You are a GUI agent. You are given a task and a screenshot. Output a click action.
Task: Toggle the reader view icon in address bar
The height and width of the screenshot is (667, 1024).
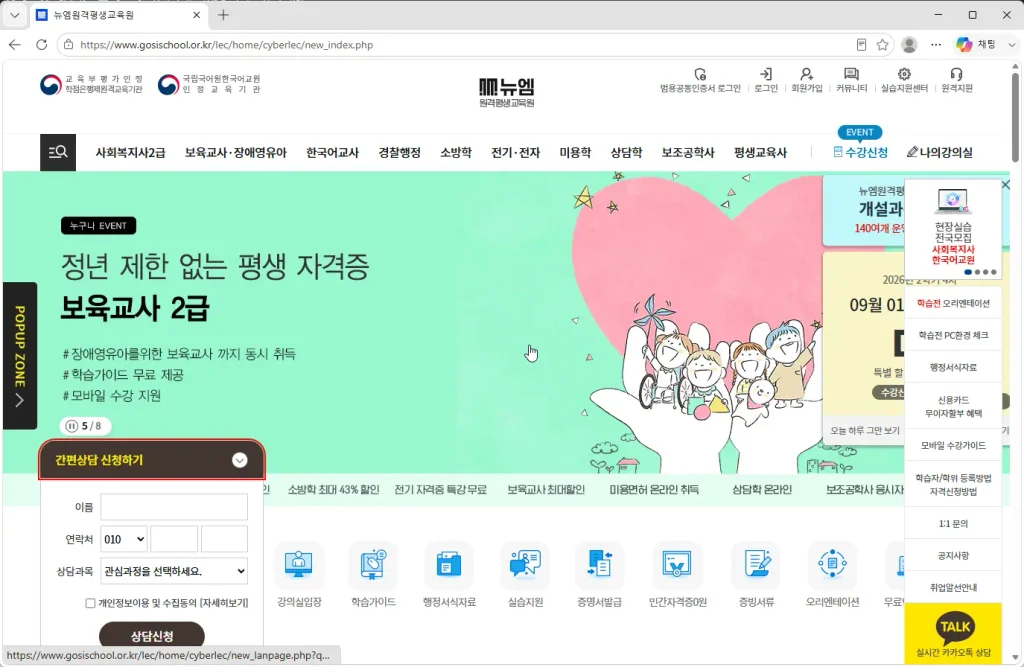click(861, 44)
